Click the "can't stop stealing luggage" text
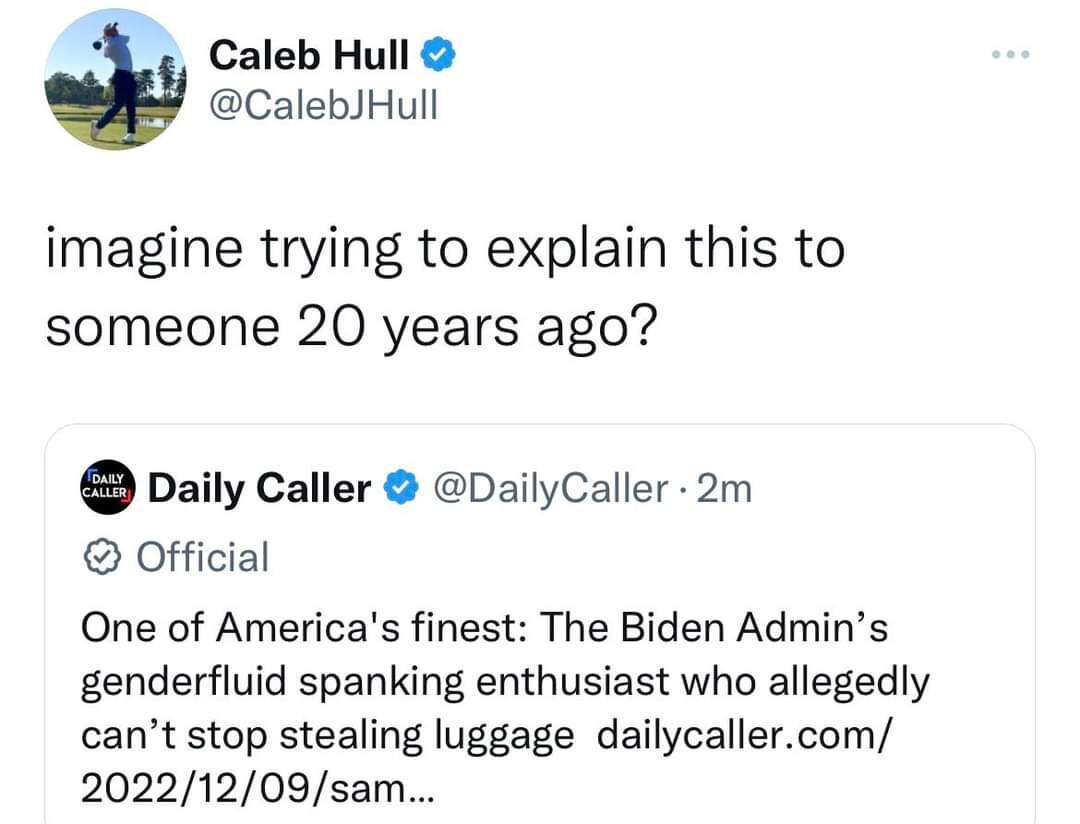Image resolution: width=1080 pixels, height=824 pixels. (327, 736)
